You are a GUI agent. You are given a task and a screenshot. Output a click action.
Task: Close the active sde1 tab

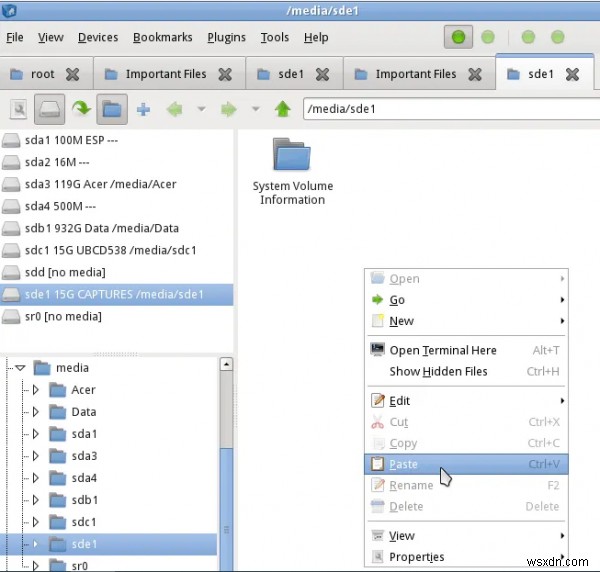[x=572, y=74]
